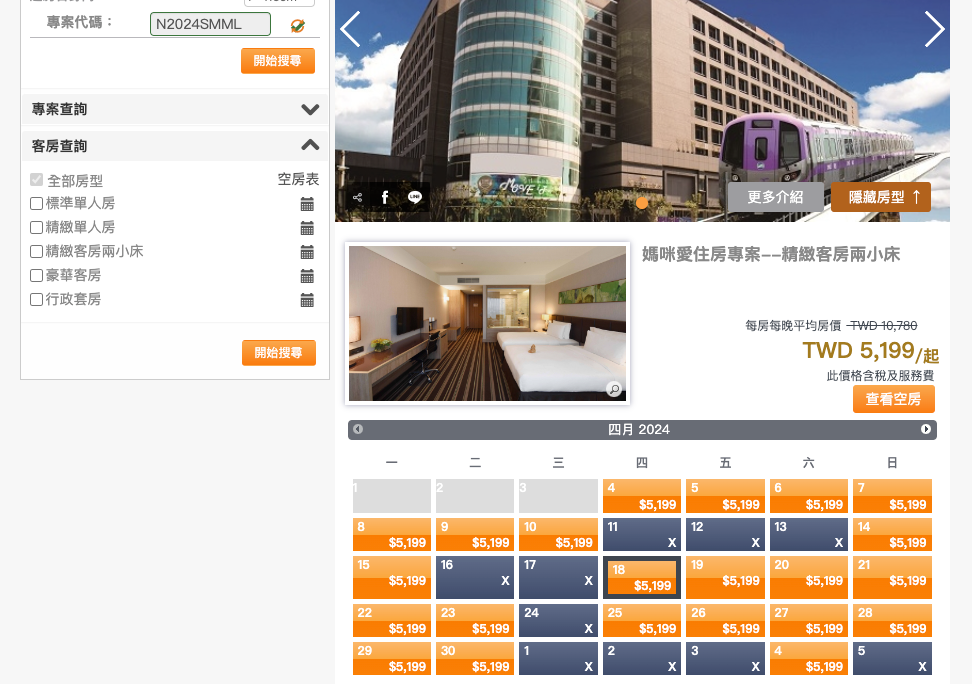Select April 25 date cell

[641, 620]
